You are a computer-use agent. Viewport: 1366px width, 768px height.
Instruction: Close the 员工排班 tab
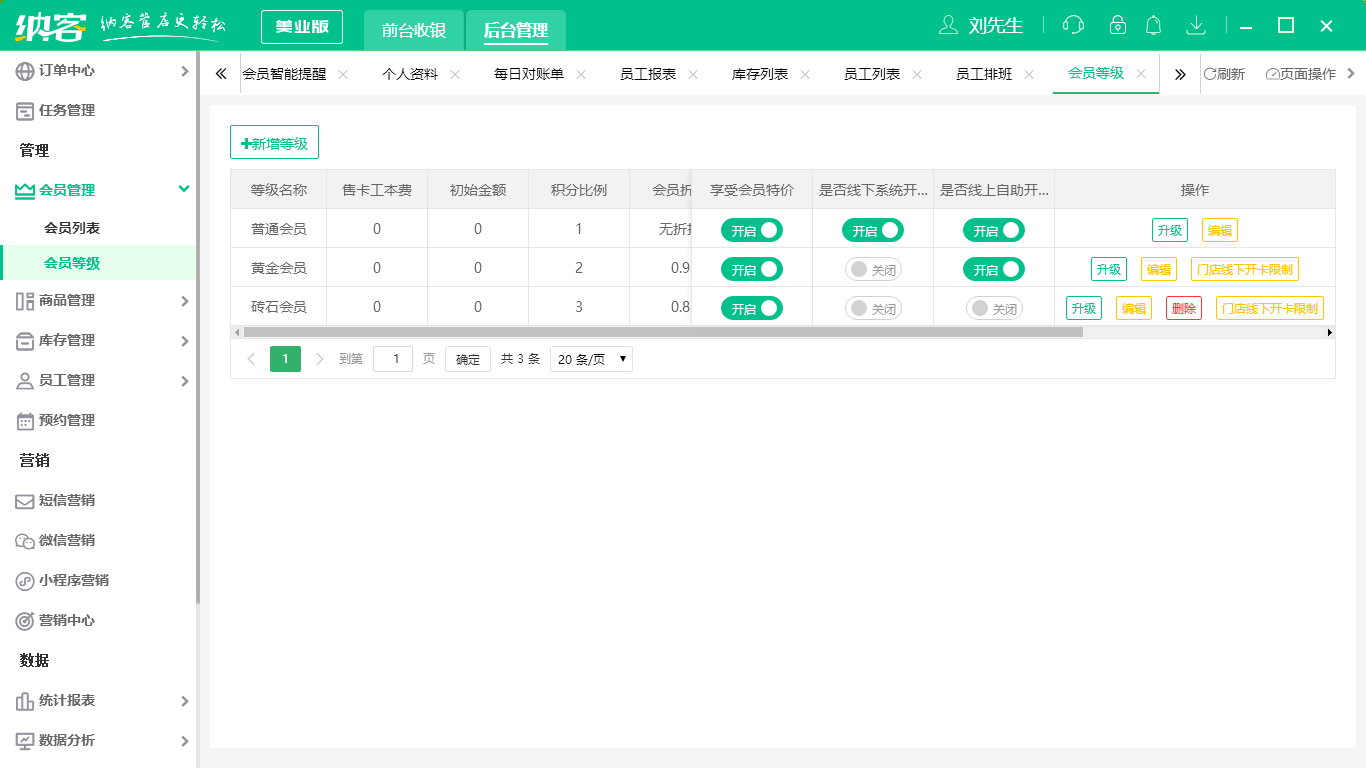[1029, 75]
